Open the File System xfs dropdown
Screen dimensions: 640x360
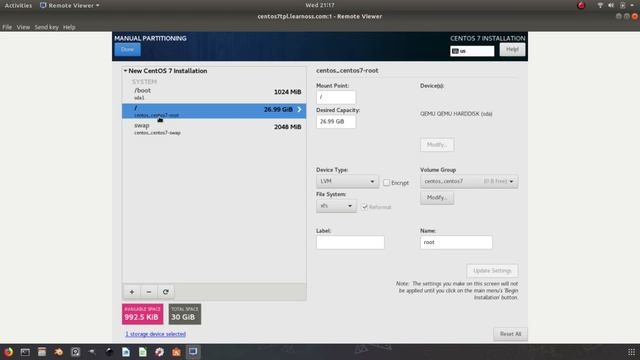(x=336, y=206)
